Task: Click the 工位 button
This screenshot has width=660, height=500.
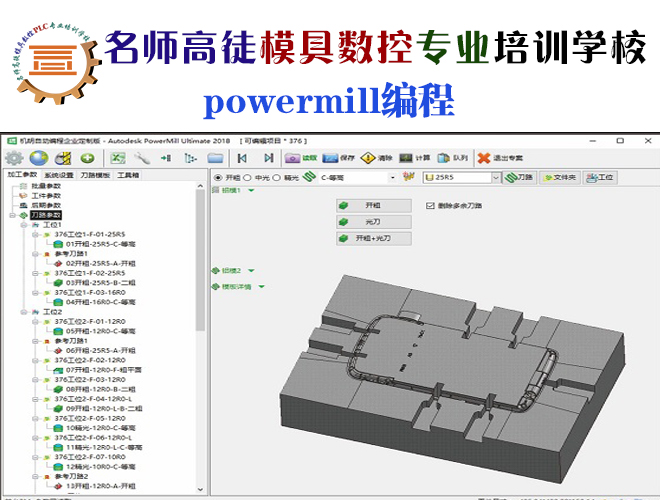Action: pos(599,178)
